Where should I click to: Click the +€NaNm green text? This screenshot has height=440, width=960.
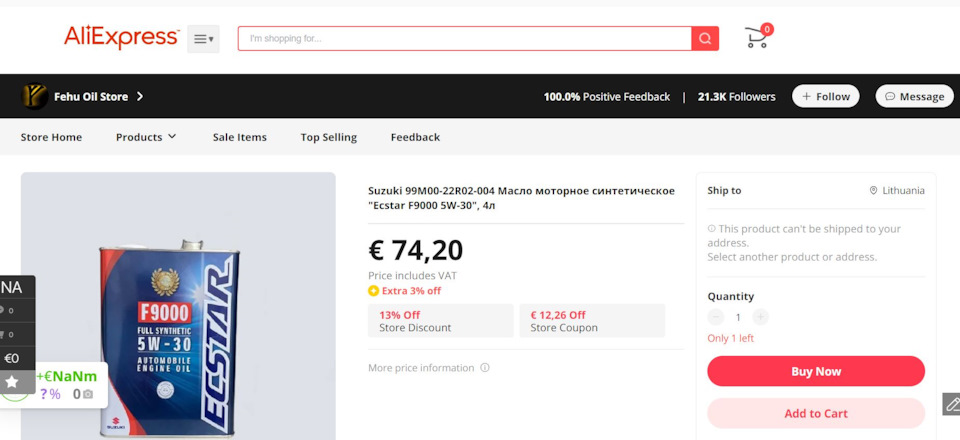(x=66, y=376)
